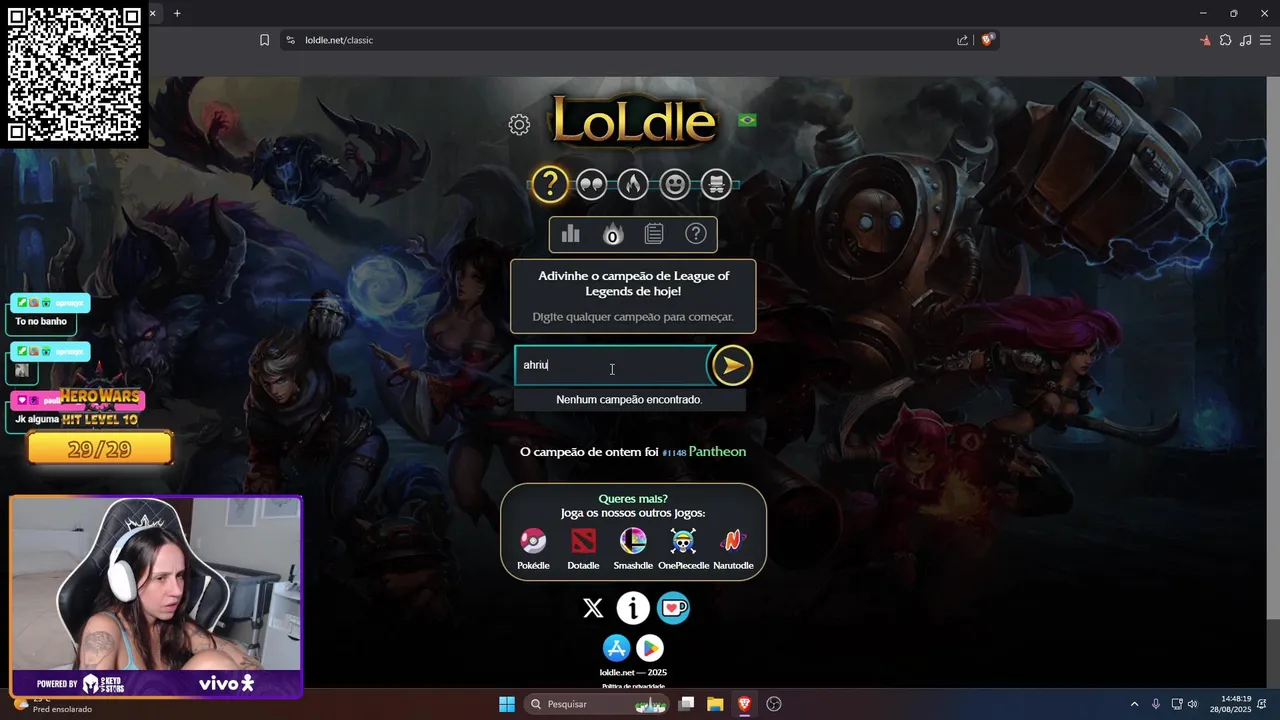
Task: Open site information icon in address bar
Action: pyautogui.click(x=291, y=40)
